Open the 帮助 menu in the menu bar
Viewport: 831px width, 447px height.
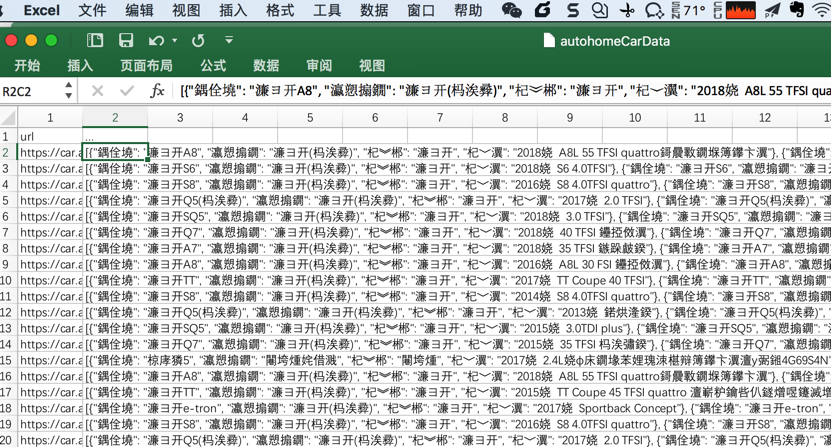coord(468,10)
